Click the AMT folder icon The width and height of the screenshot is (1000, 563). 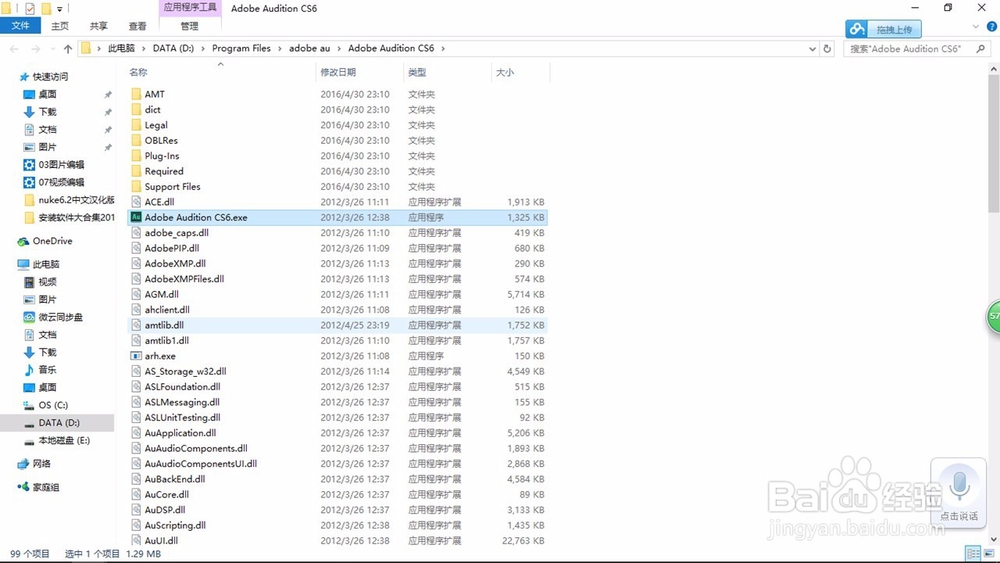[136, 94]
